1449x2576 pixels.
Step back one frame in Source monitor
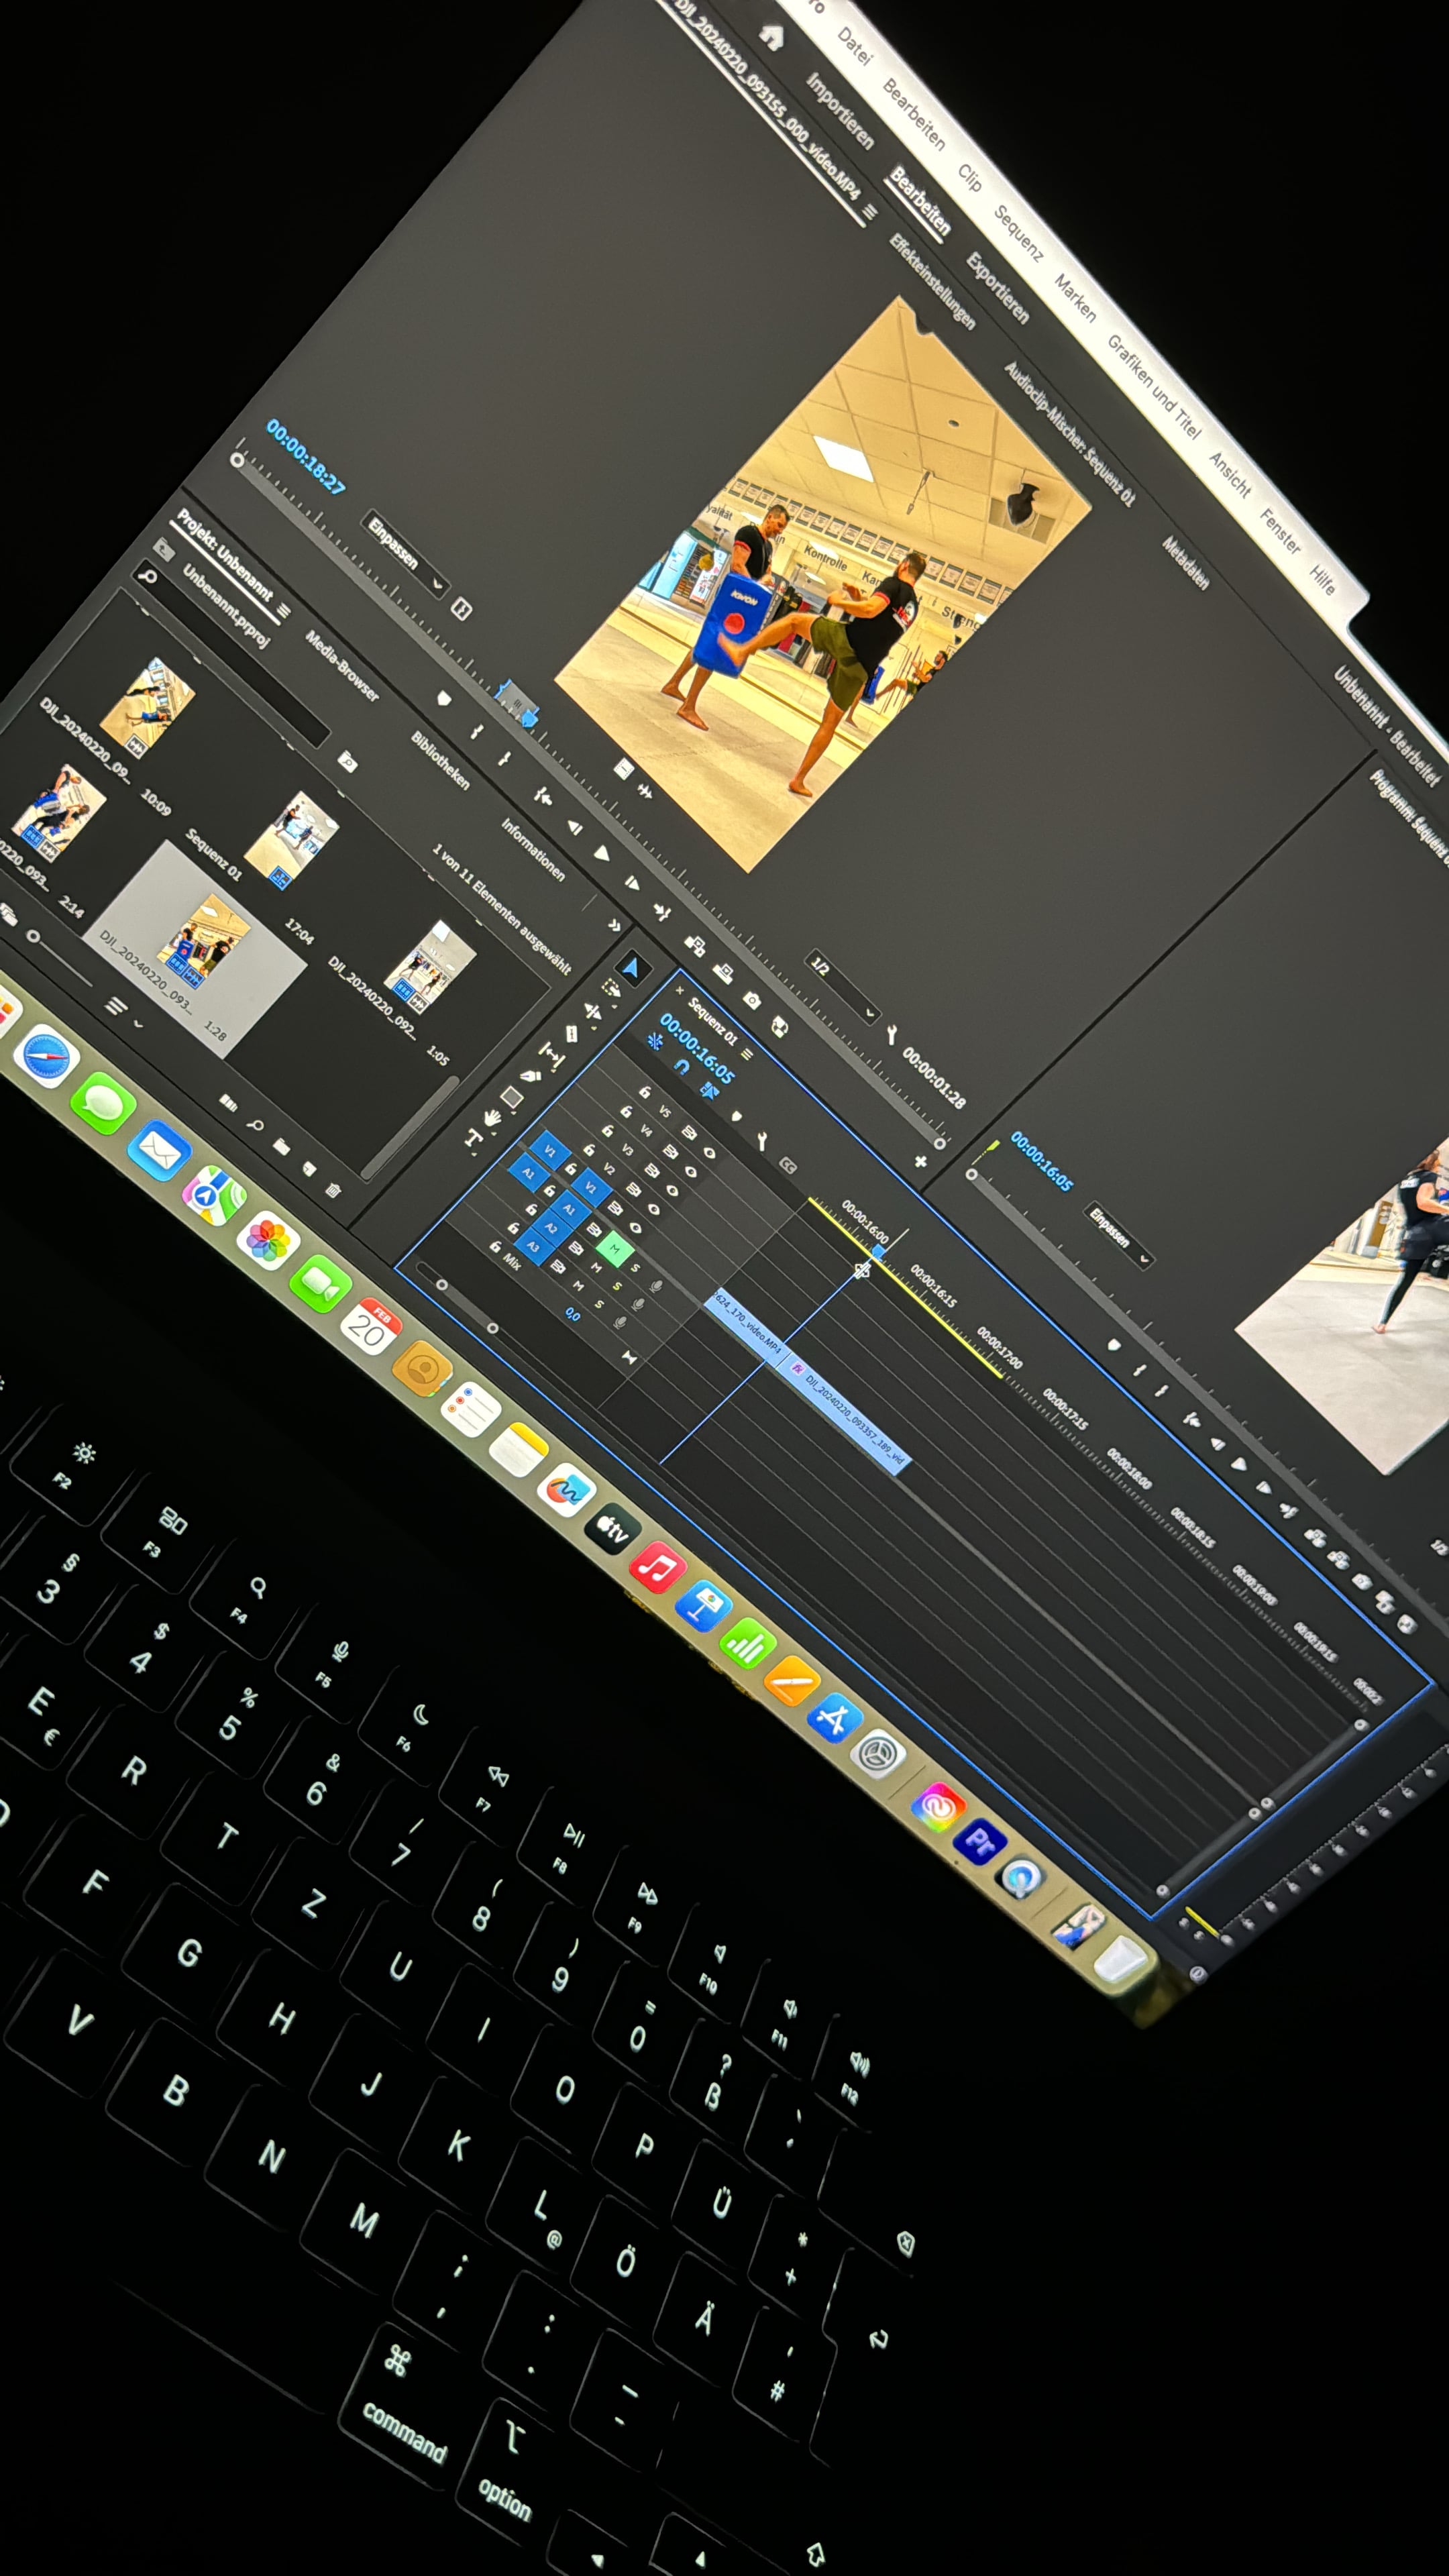point(574,828)
